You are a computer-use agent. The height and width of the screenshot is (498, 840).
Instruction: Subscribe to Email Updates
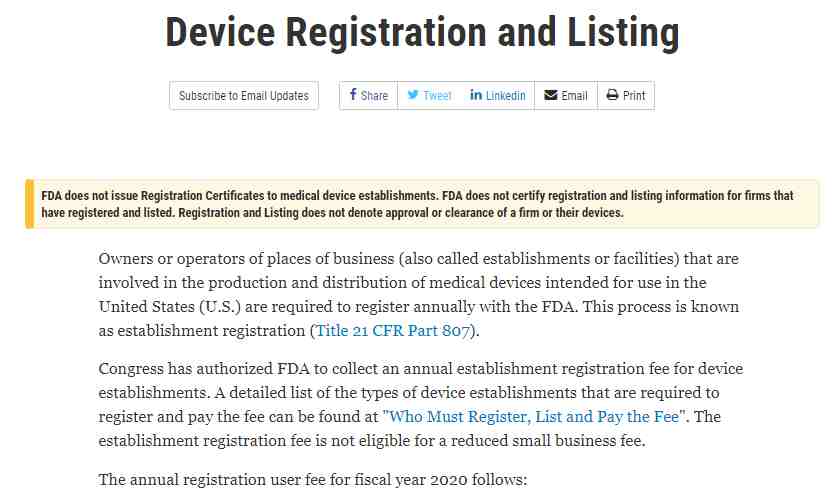244,96
